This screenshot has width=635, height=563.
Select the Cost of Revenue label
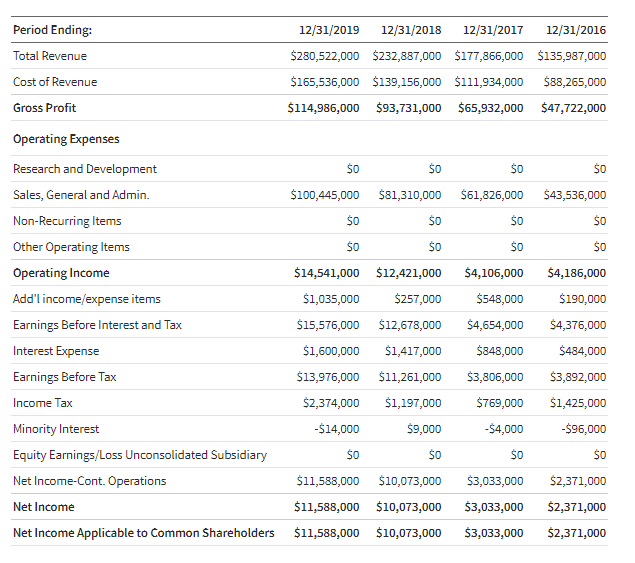click(55, 82)
